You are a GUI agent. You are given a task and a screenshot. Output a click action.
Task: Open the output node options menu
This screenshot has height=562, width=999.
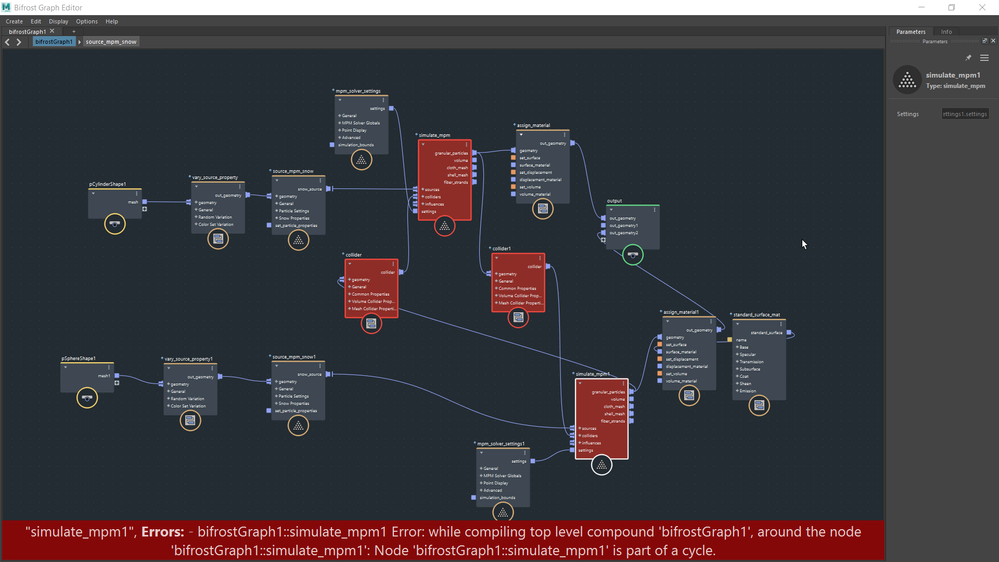(x=654, y=210)
